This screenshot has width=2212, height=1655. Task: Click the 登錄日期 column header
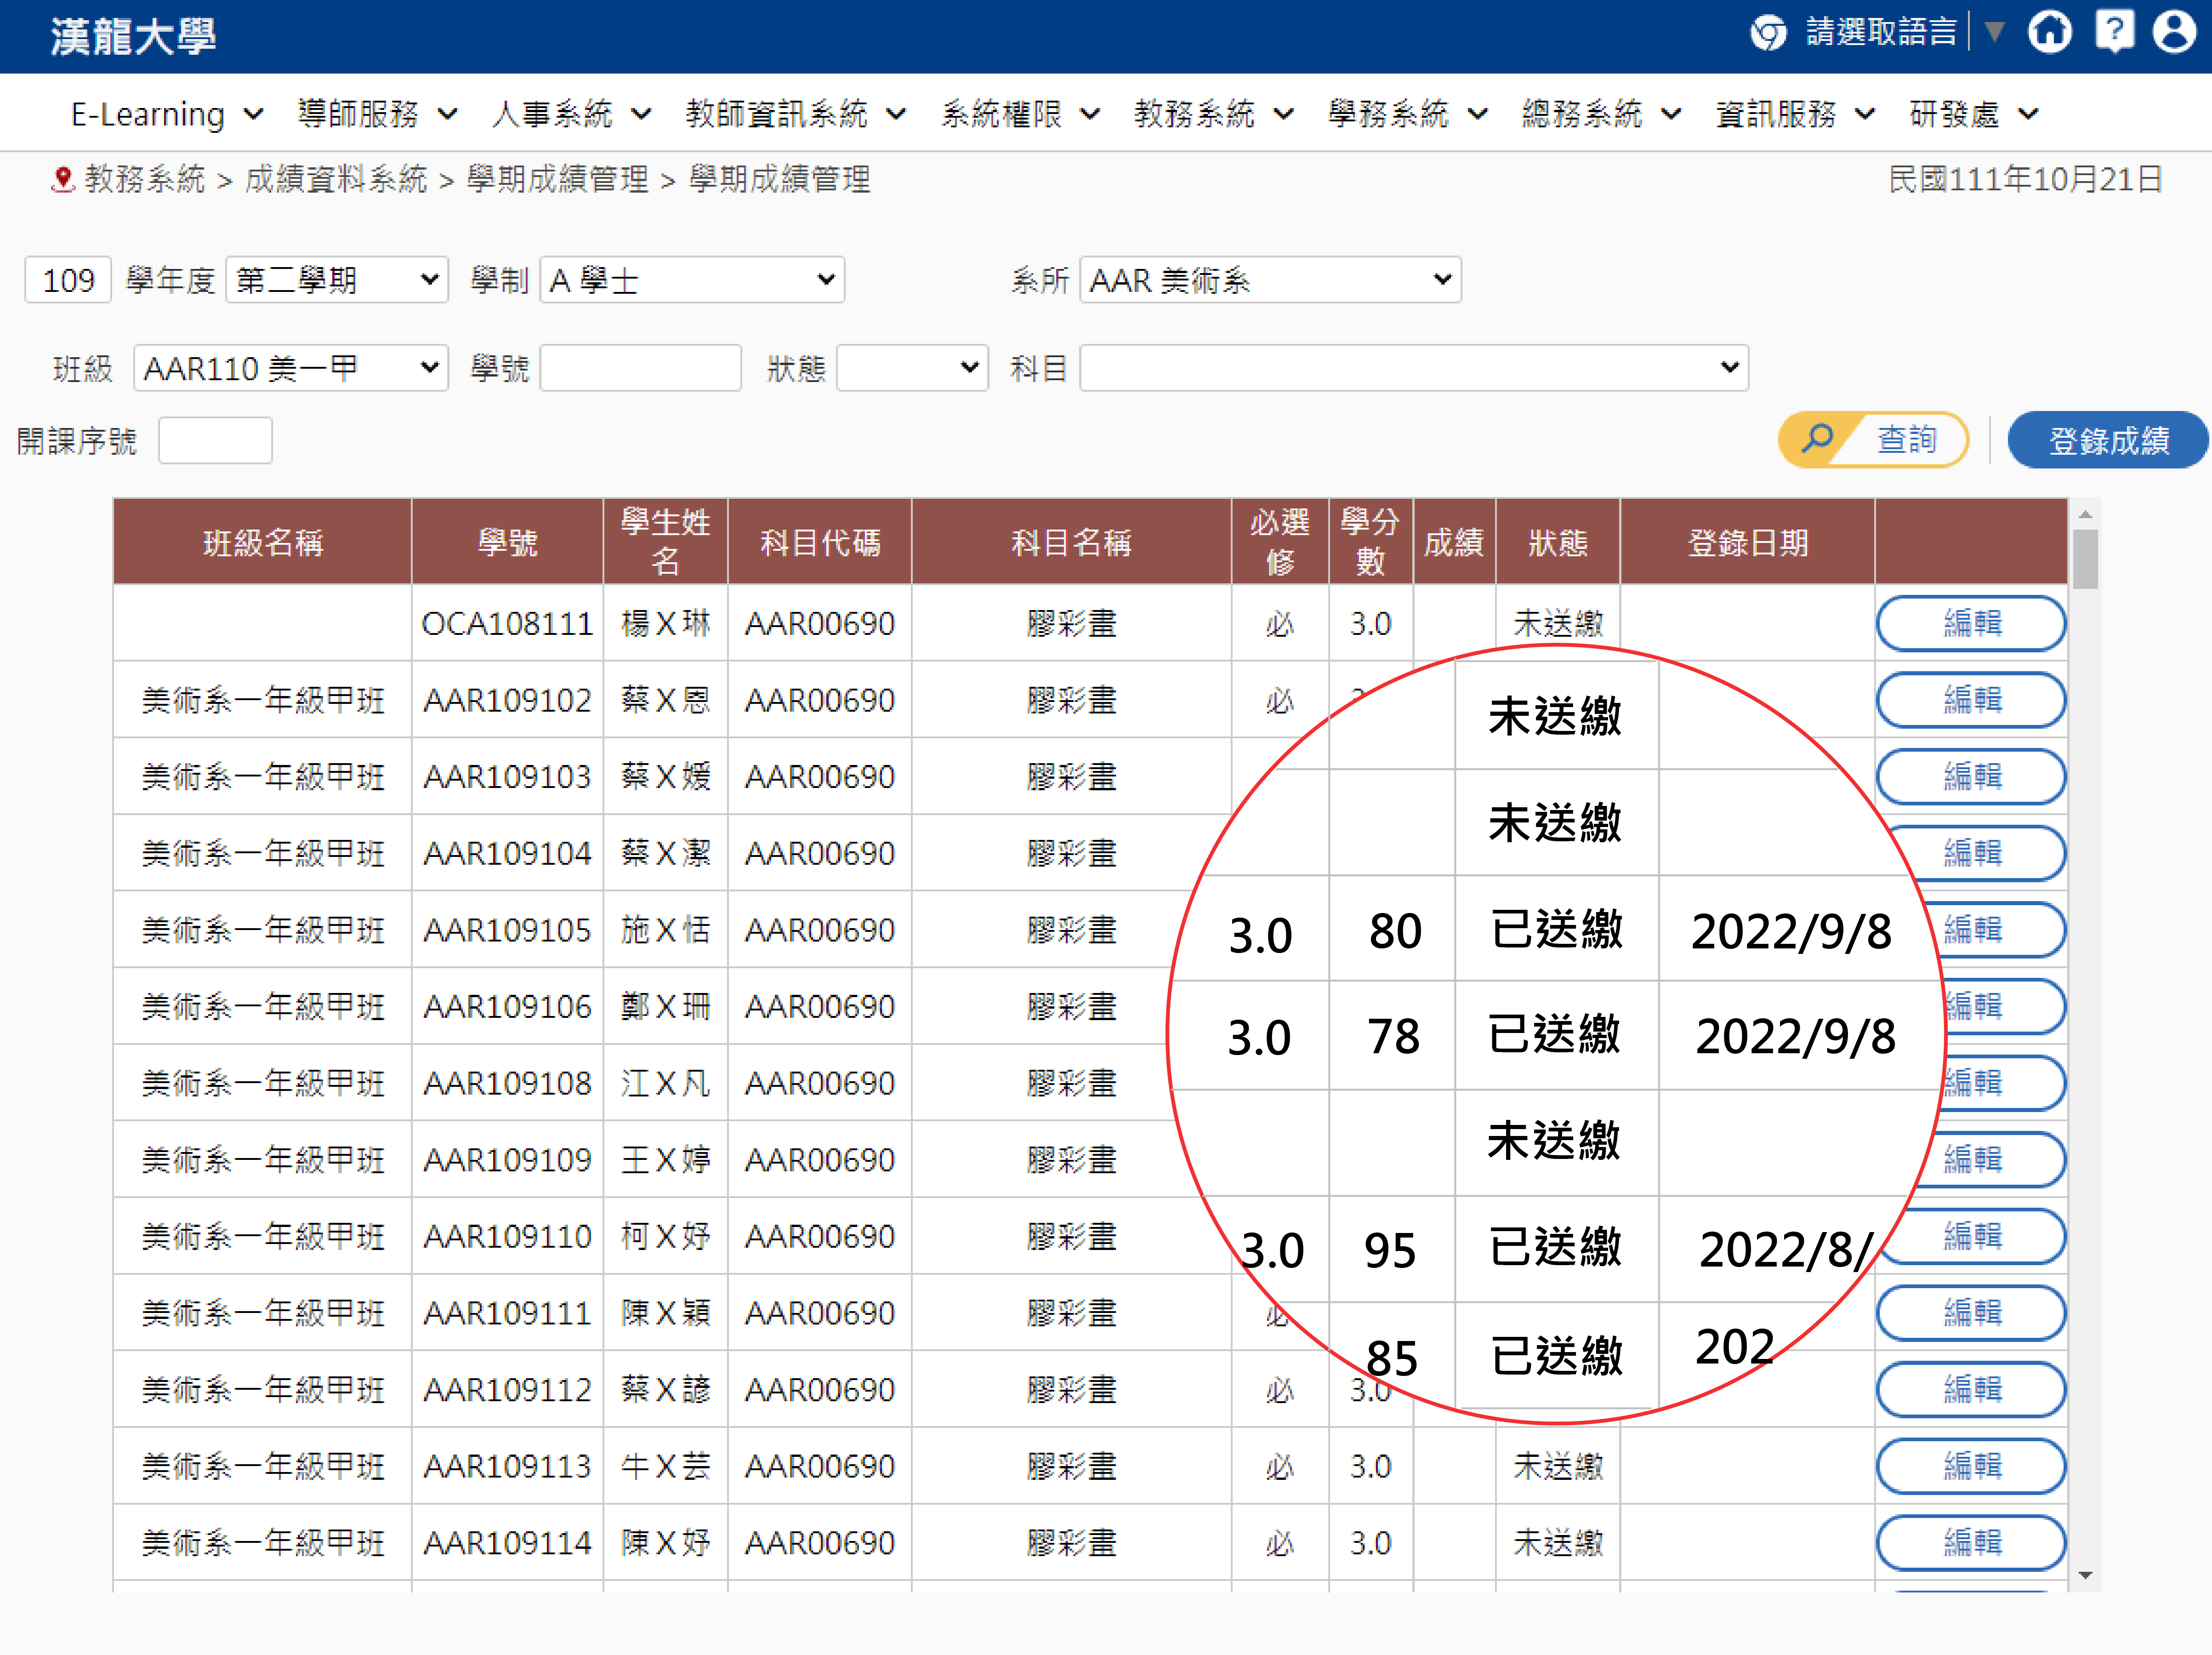(1747, 542)
